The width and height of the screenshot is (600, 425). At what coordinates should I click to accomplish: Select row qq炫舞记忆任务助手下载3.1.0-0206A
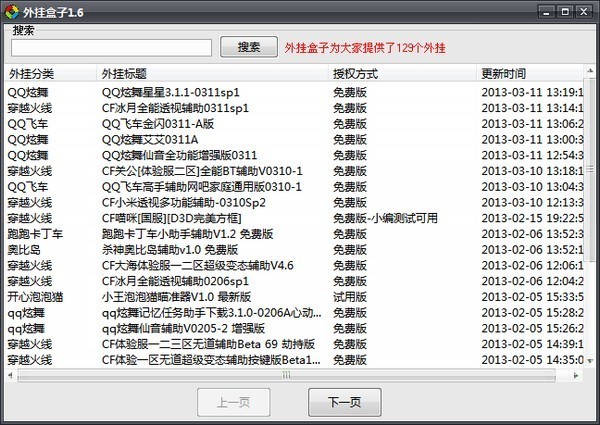pos(295,313)
